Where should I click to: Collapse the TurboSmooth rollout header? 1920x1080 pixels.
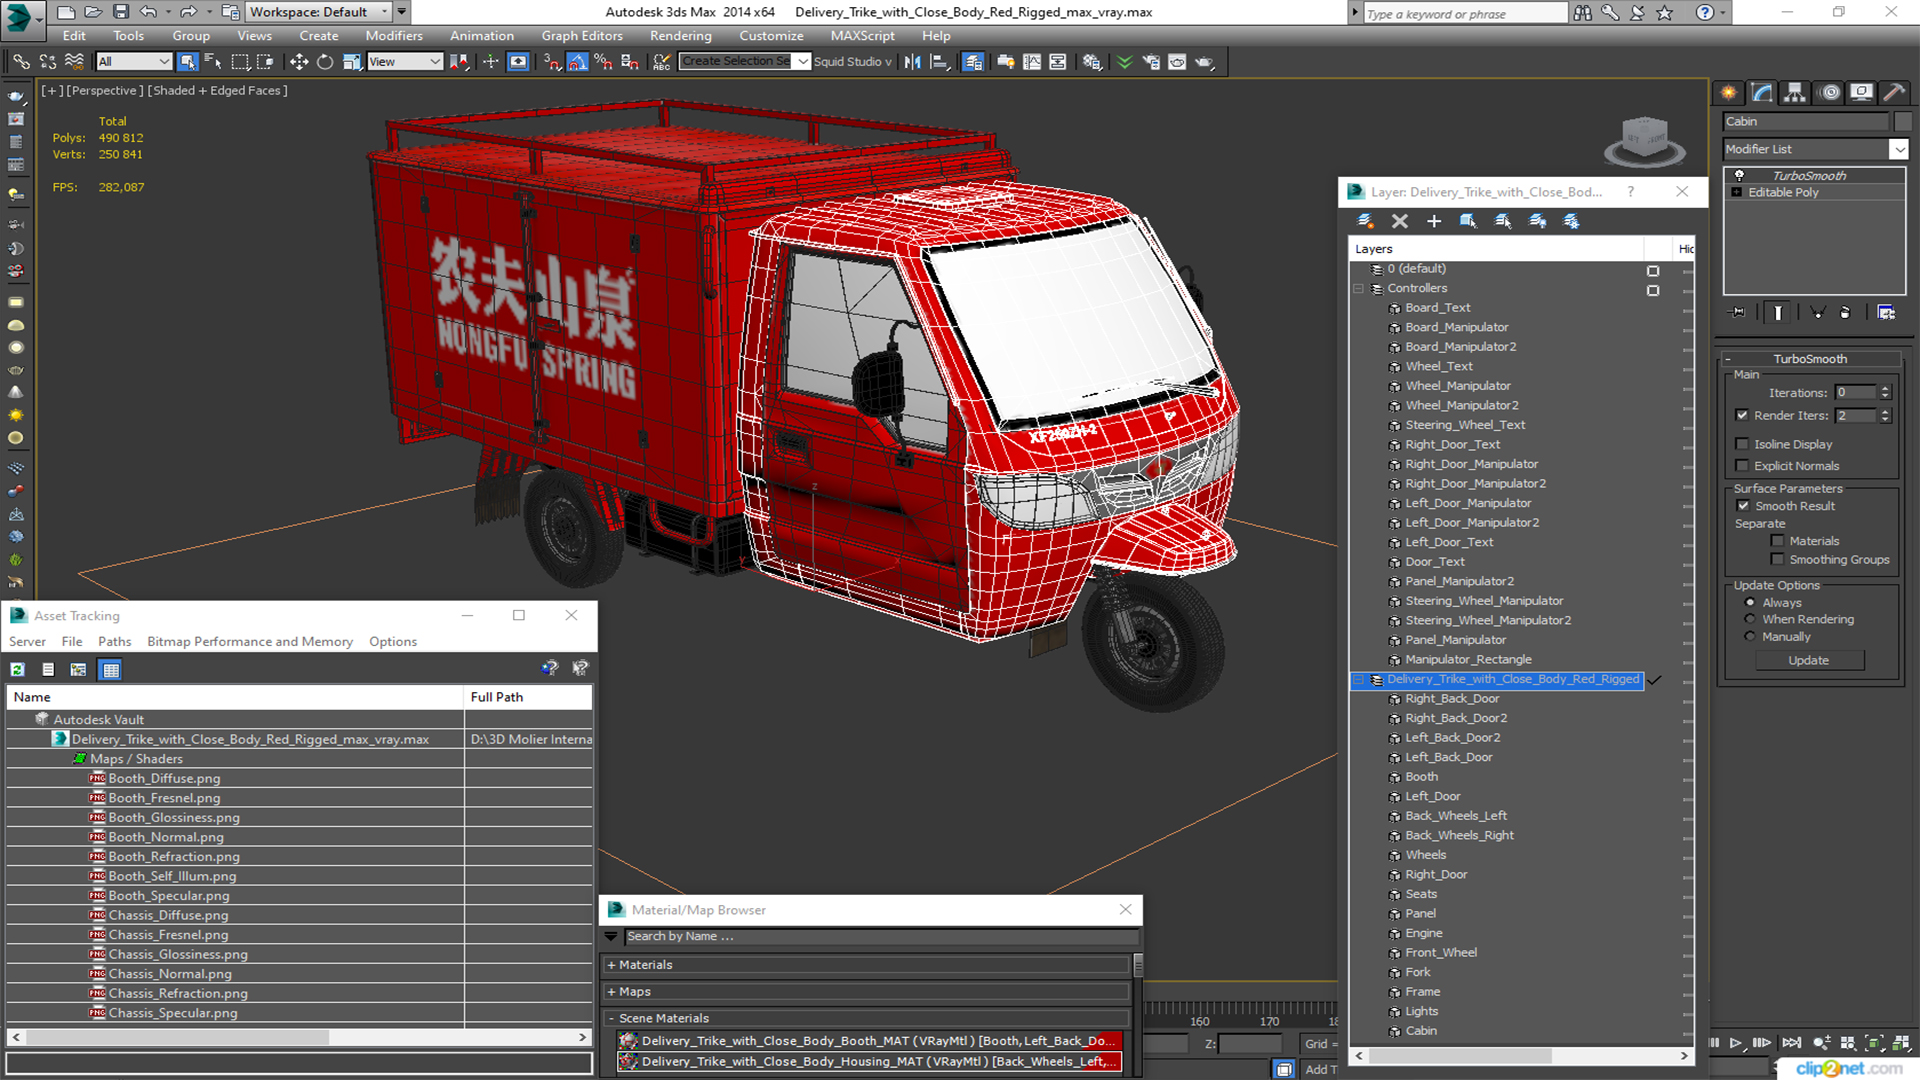(1809, 359)
